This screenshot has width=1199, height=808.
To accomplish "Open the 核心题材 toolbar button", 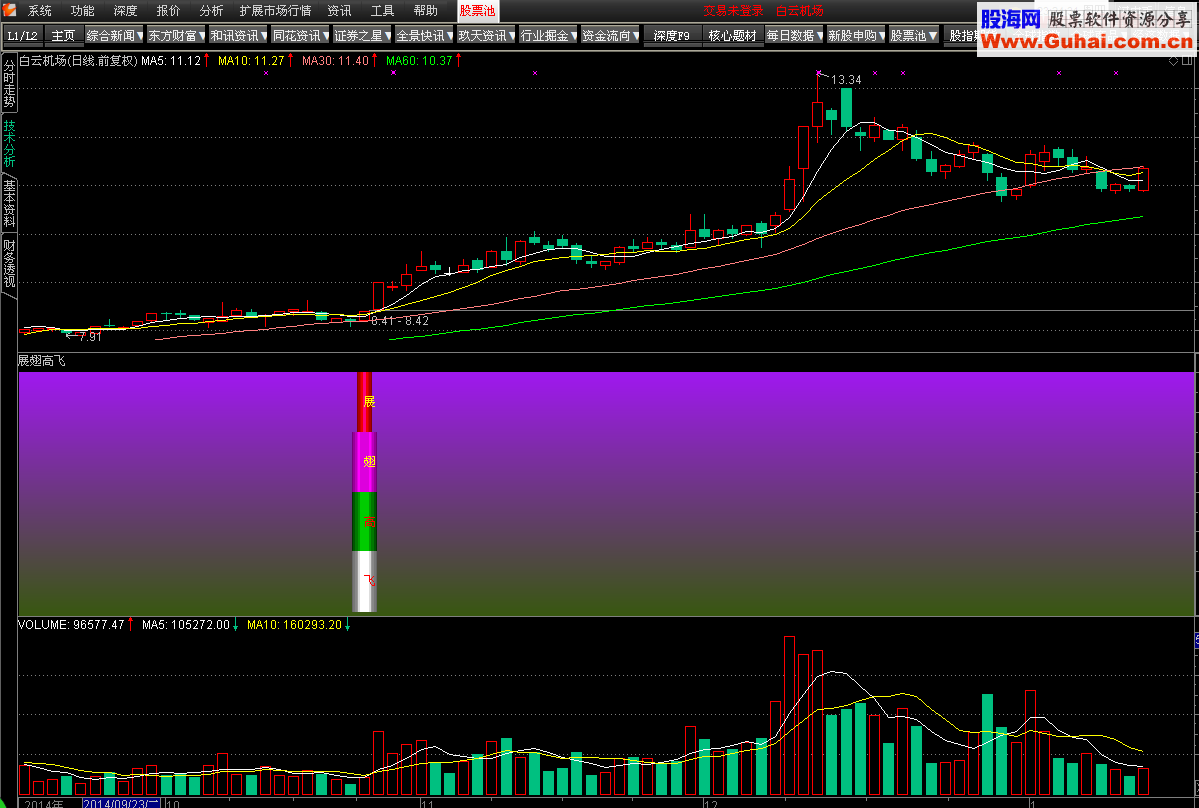I will (x=733, y=35).
